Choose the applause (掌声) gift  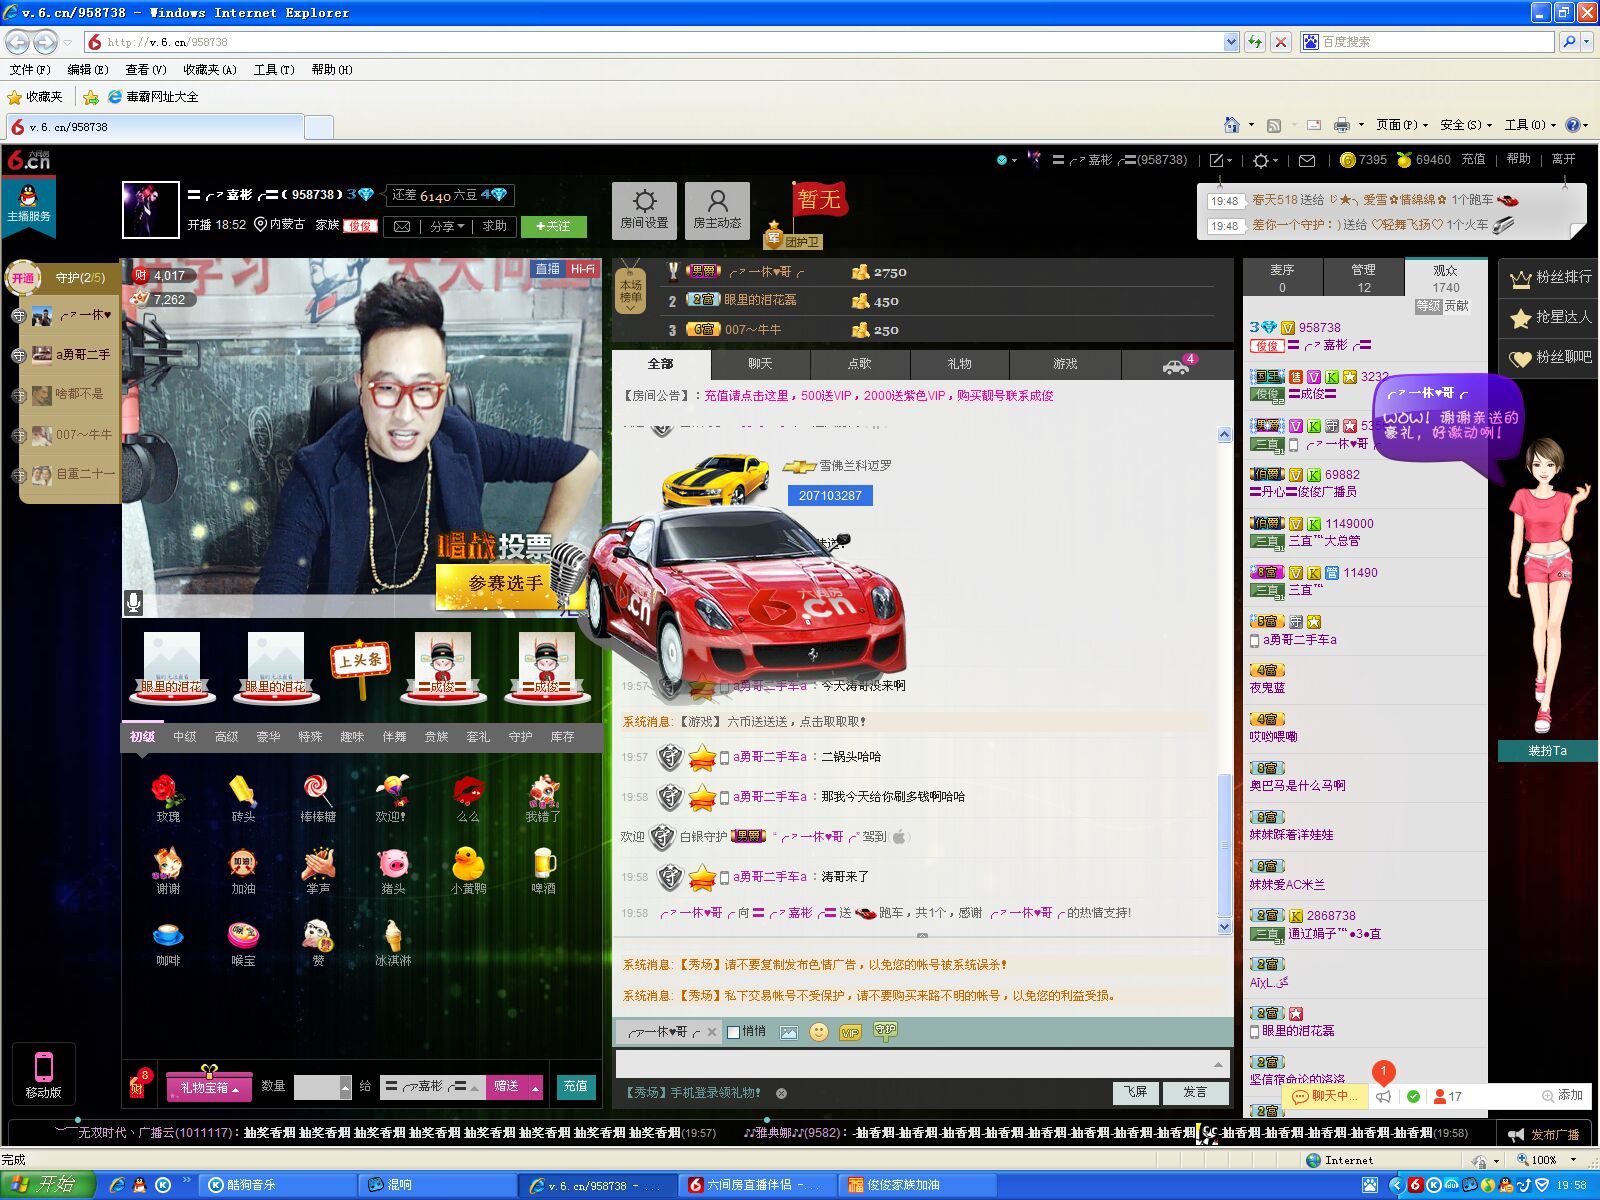(x=318, y=870)
